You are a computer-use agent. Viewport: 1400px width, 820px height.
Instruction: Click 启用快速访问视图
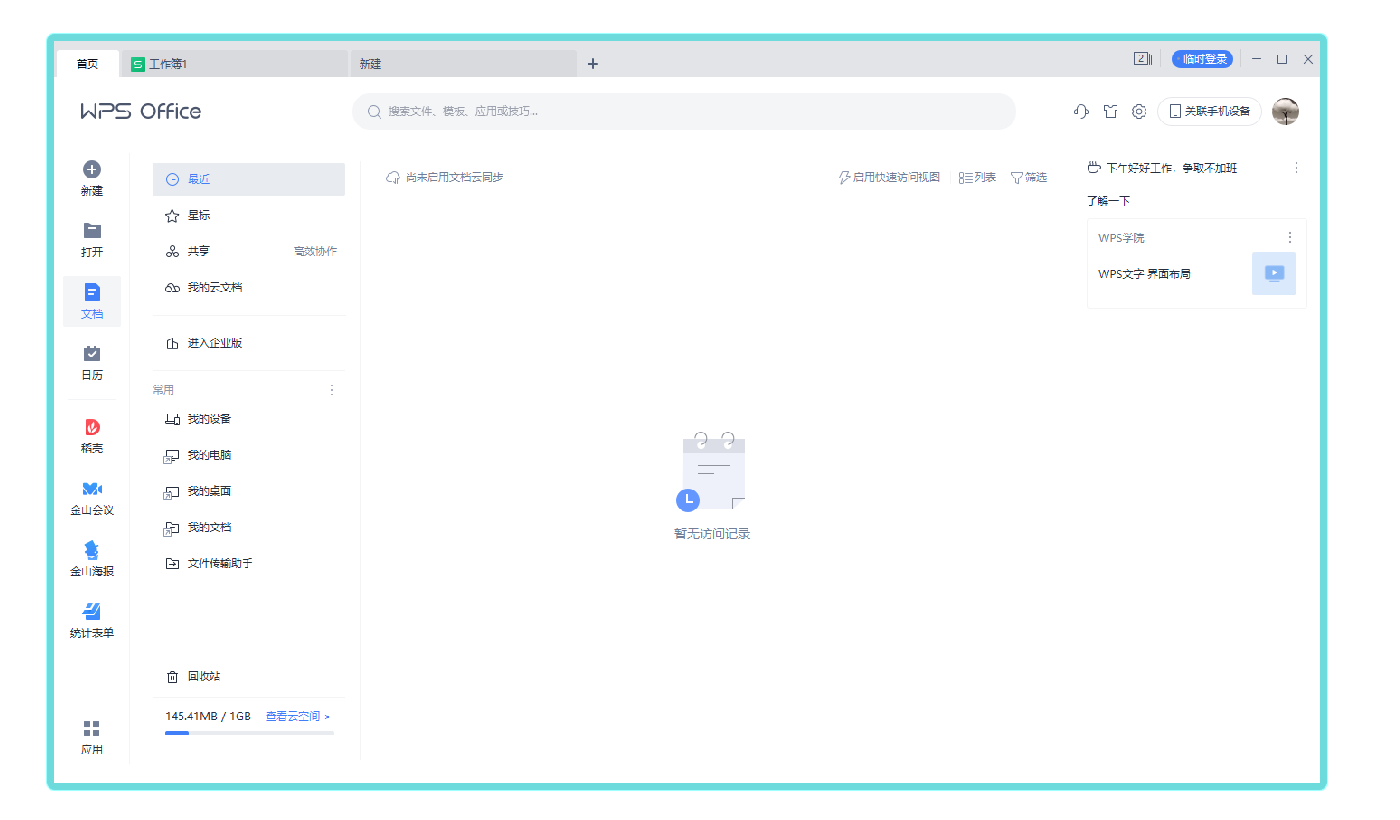point(889,177)
